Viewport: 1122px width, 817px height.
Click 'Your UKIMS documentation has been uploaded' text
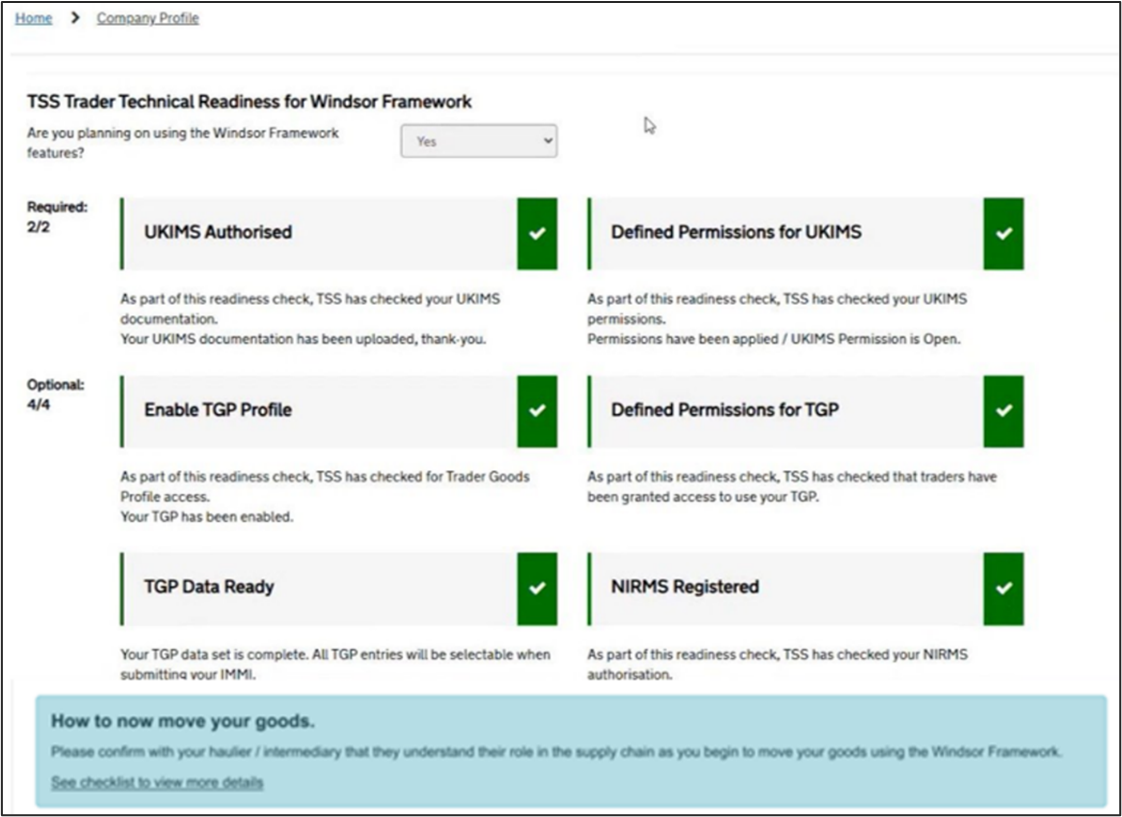click(303, 339)
